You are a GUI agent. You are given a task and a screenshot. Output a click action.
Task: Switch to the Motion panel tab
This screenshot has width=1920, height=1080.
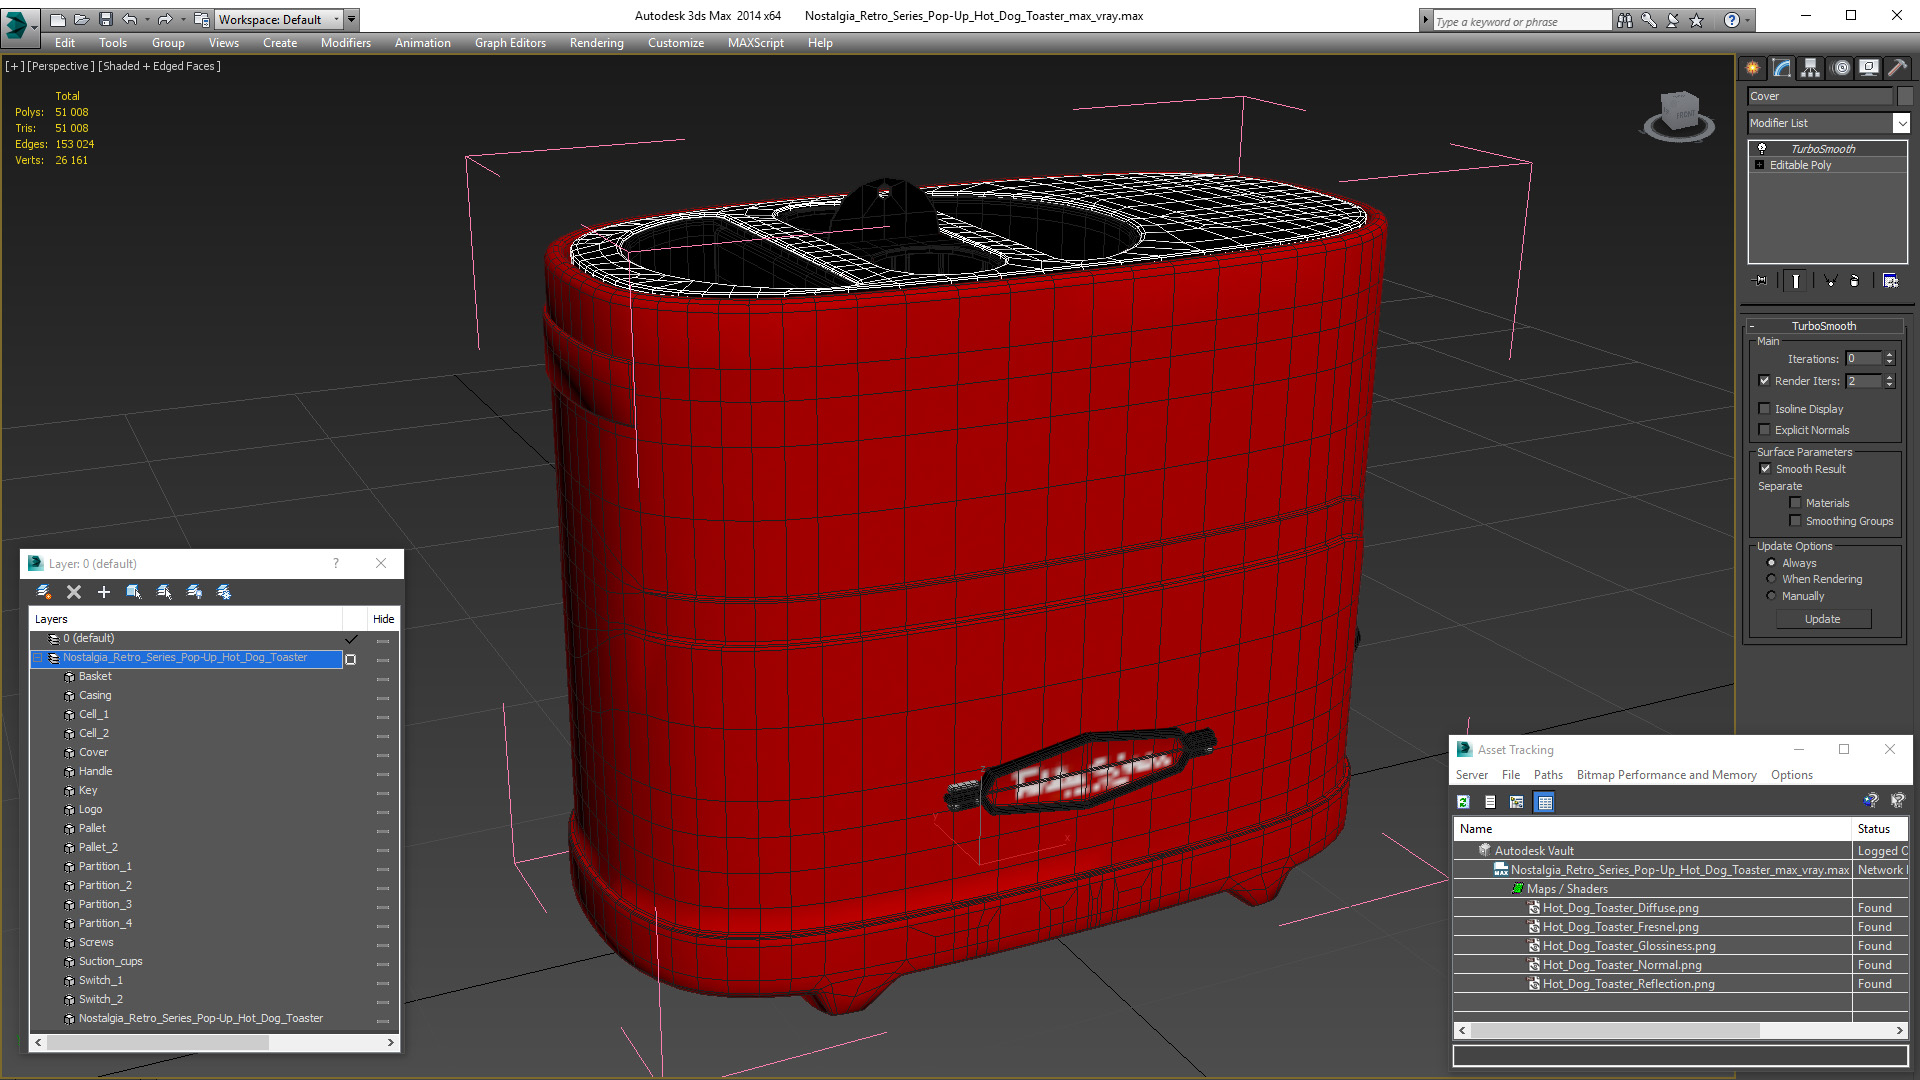coord(1840,68)
